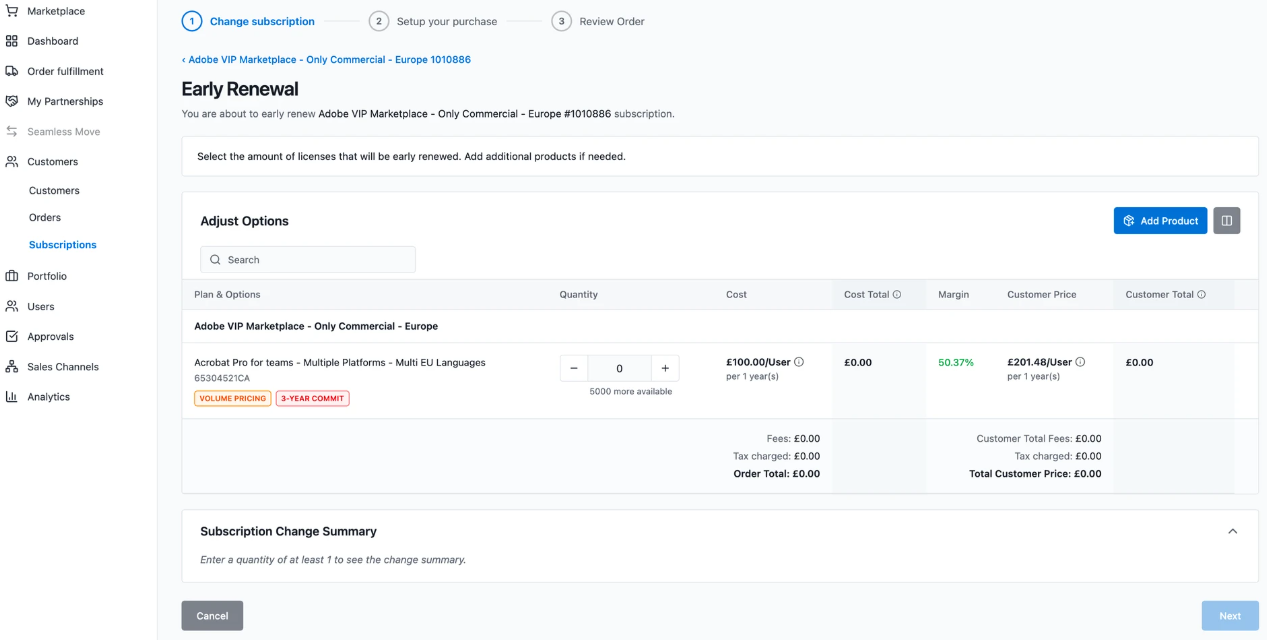Click the 'Order Total: £0.00' line
This screenshot has height=640, width=1267.
point(777,474)
